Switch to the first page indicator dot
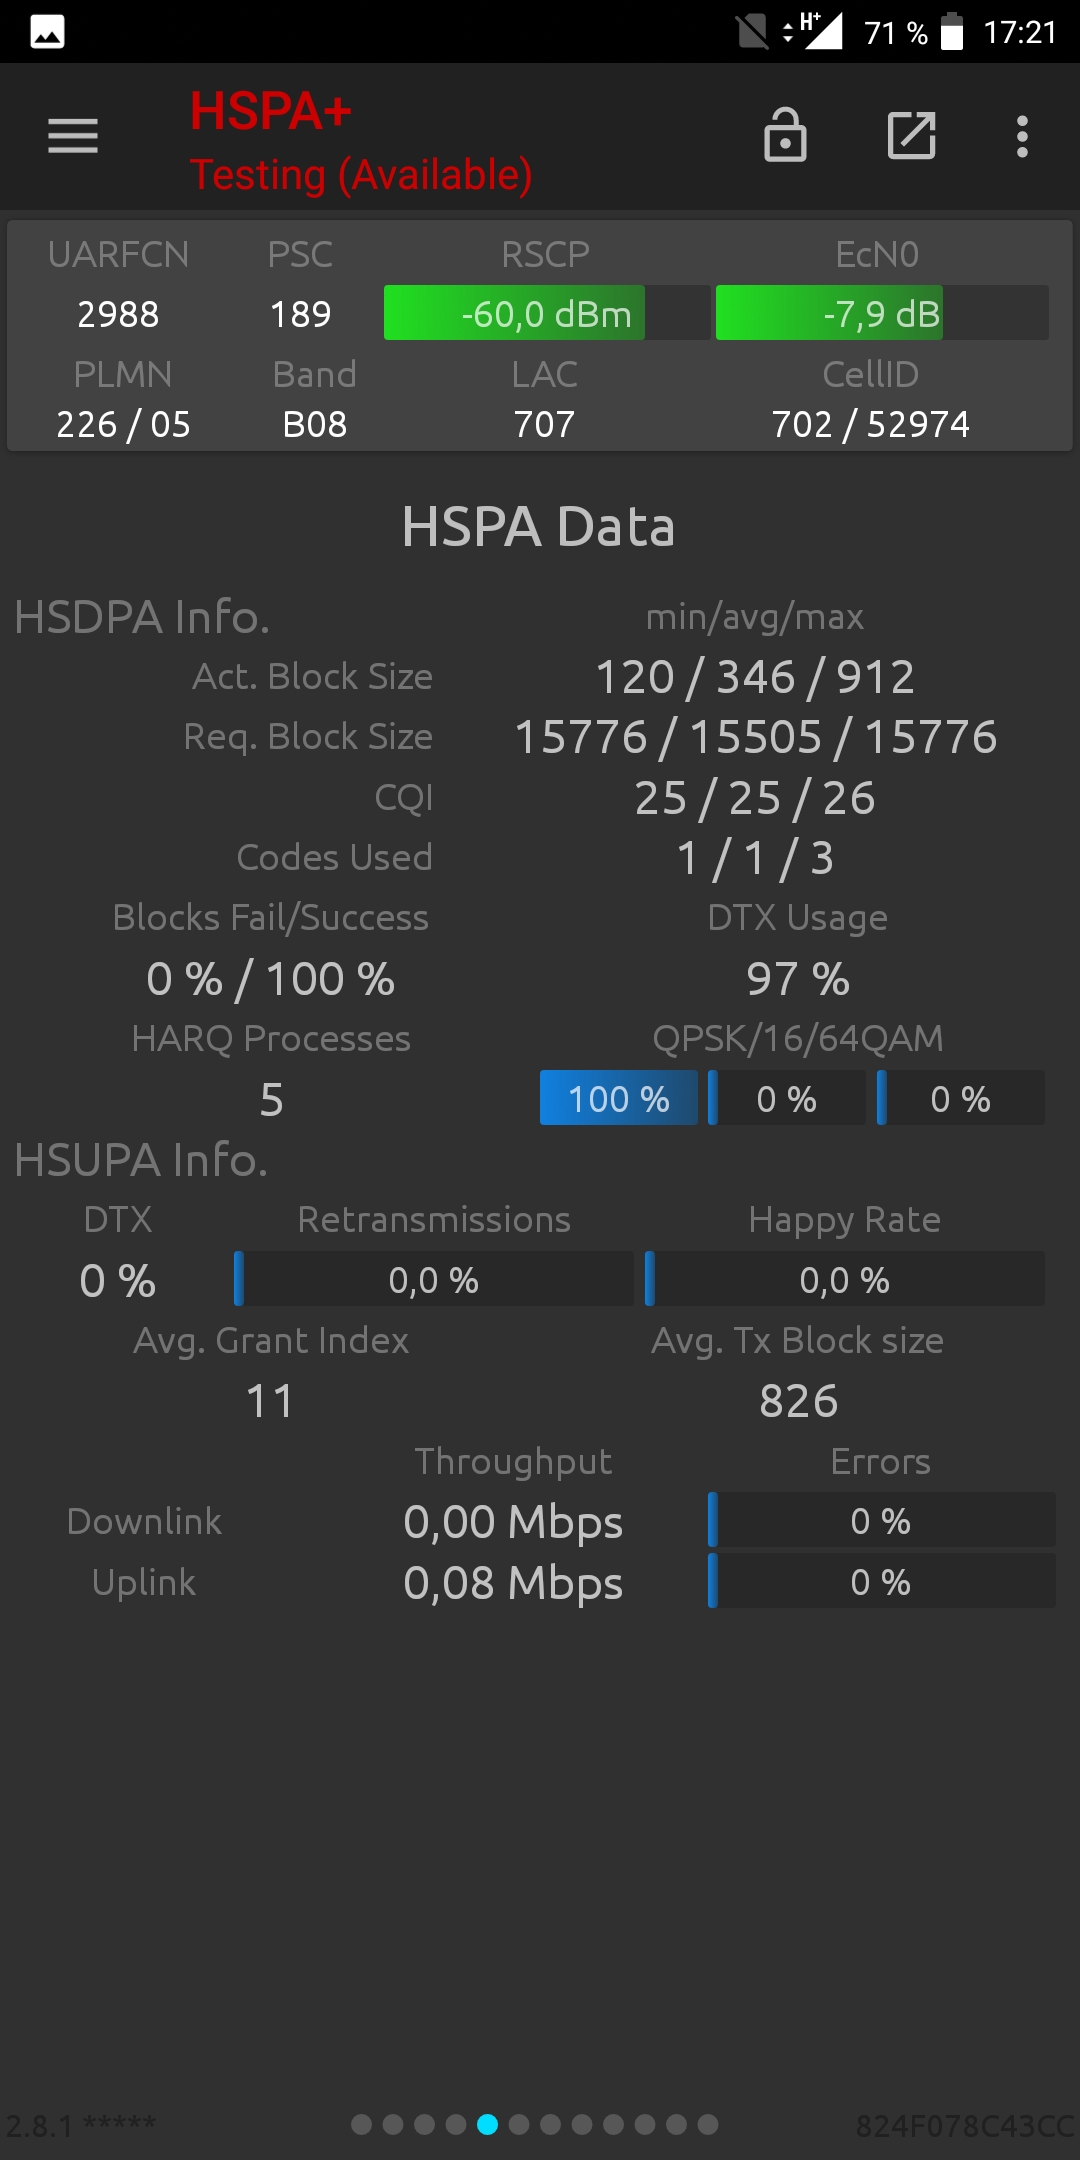This screenshot has height=2160, width=1080. pyautogui.click(x=362, y=2124)
